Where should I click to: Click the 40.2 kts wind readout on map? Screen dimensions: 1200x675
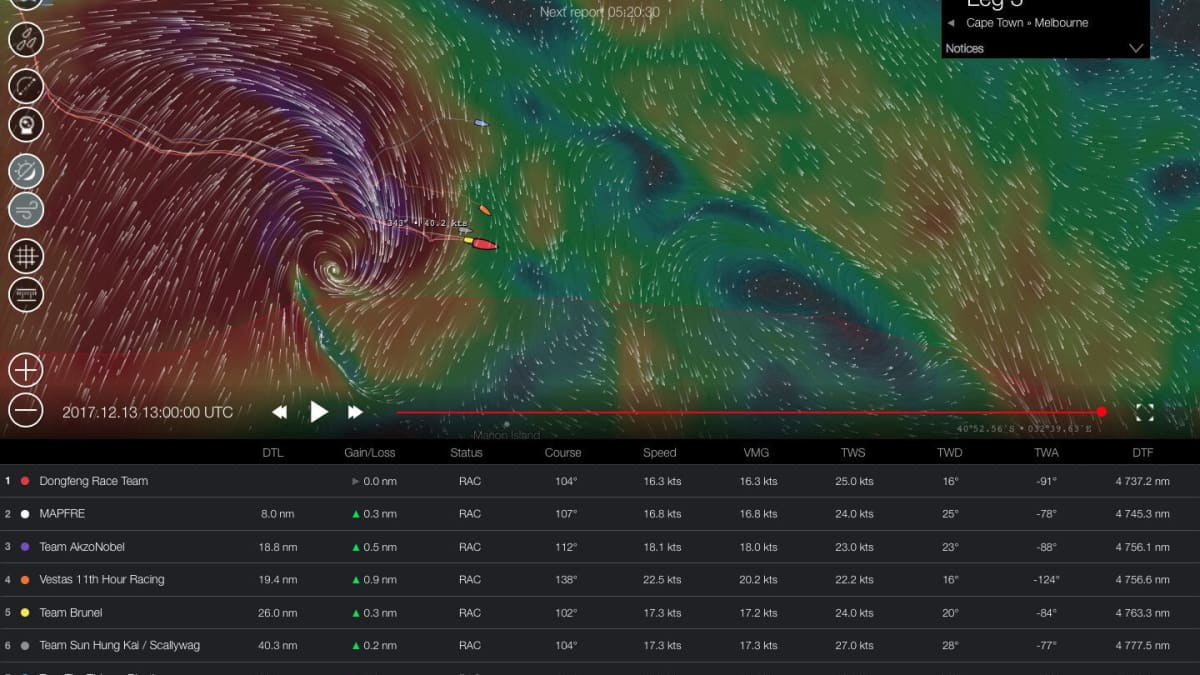pos(445,223)
